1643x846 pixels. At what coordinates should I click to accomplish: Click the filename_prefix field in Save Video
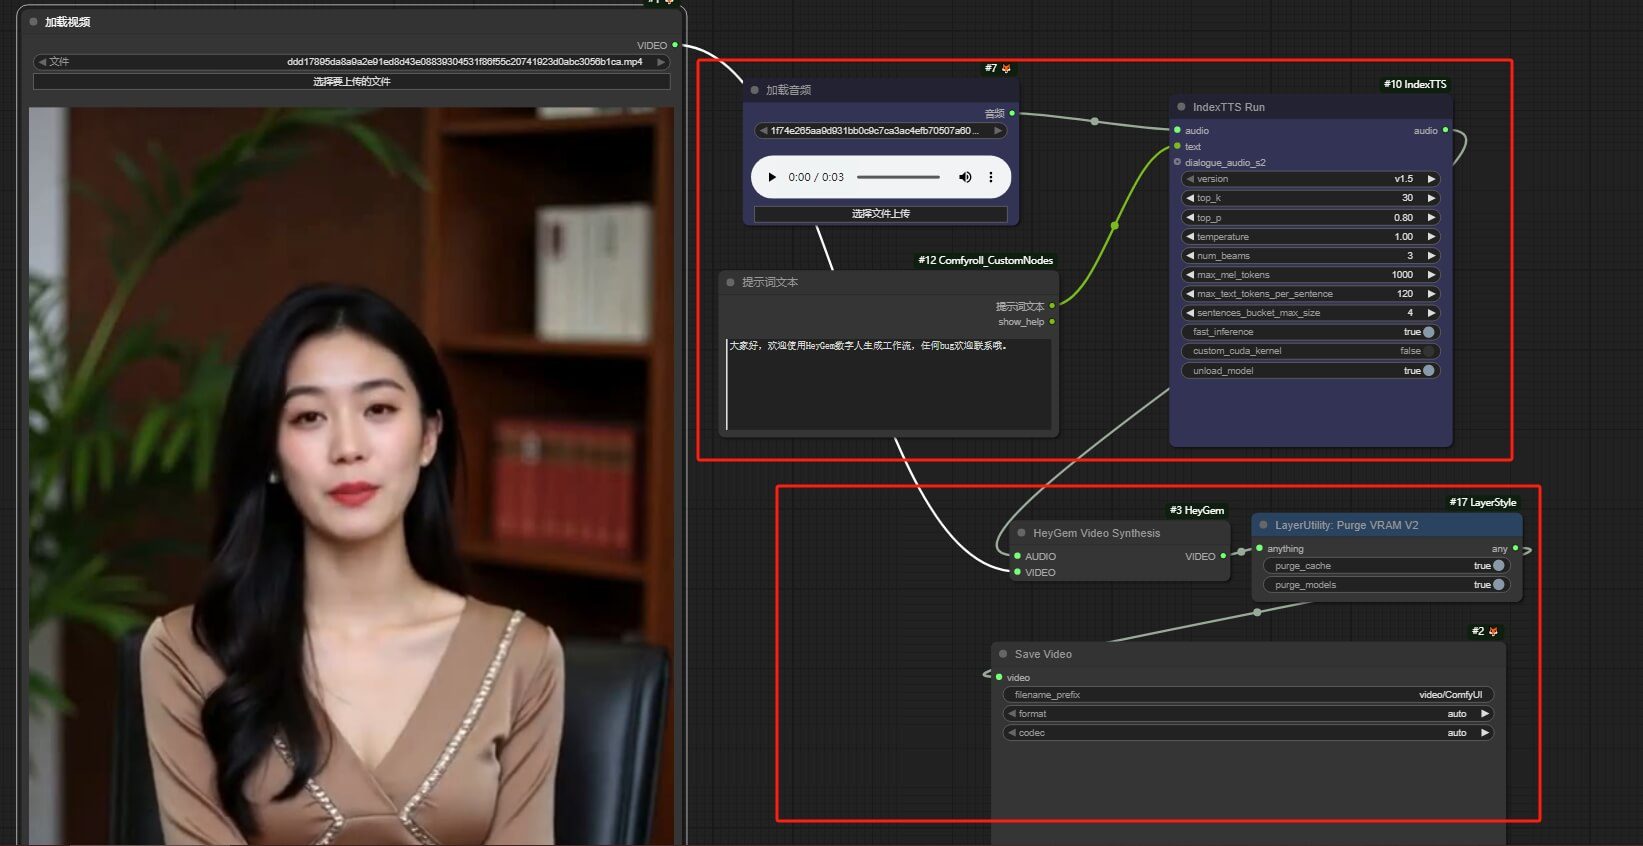click(1248, 695)
